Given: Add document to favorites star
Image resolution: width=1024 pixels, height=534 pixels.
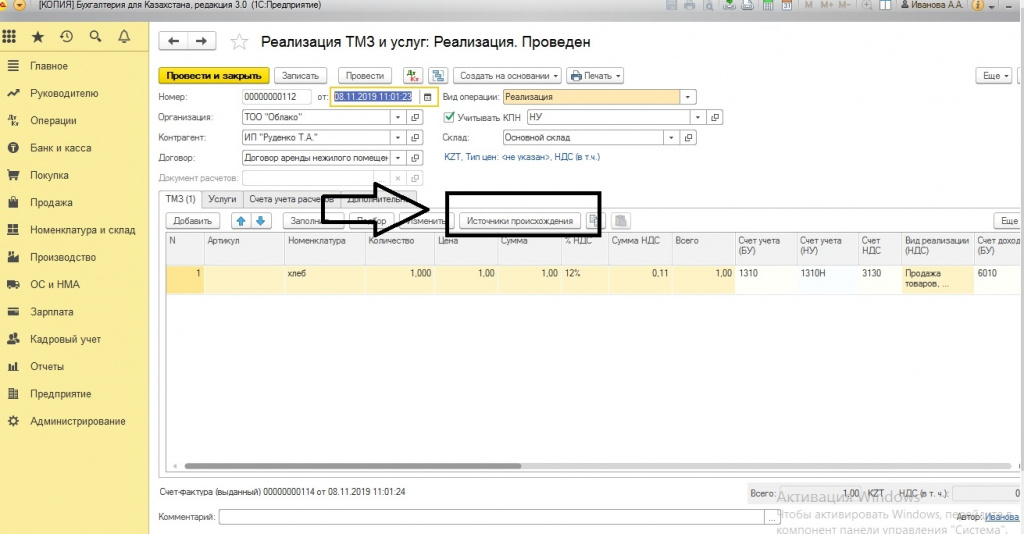Looking at the screenshot, I should coord(239,42).
